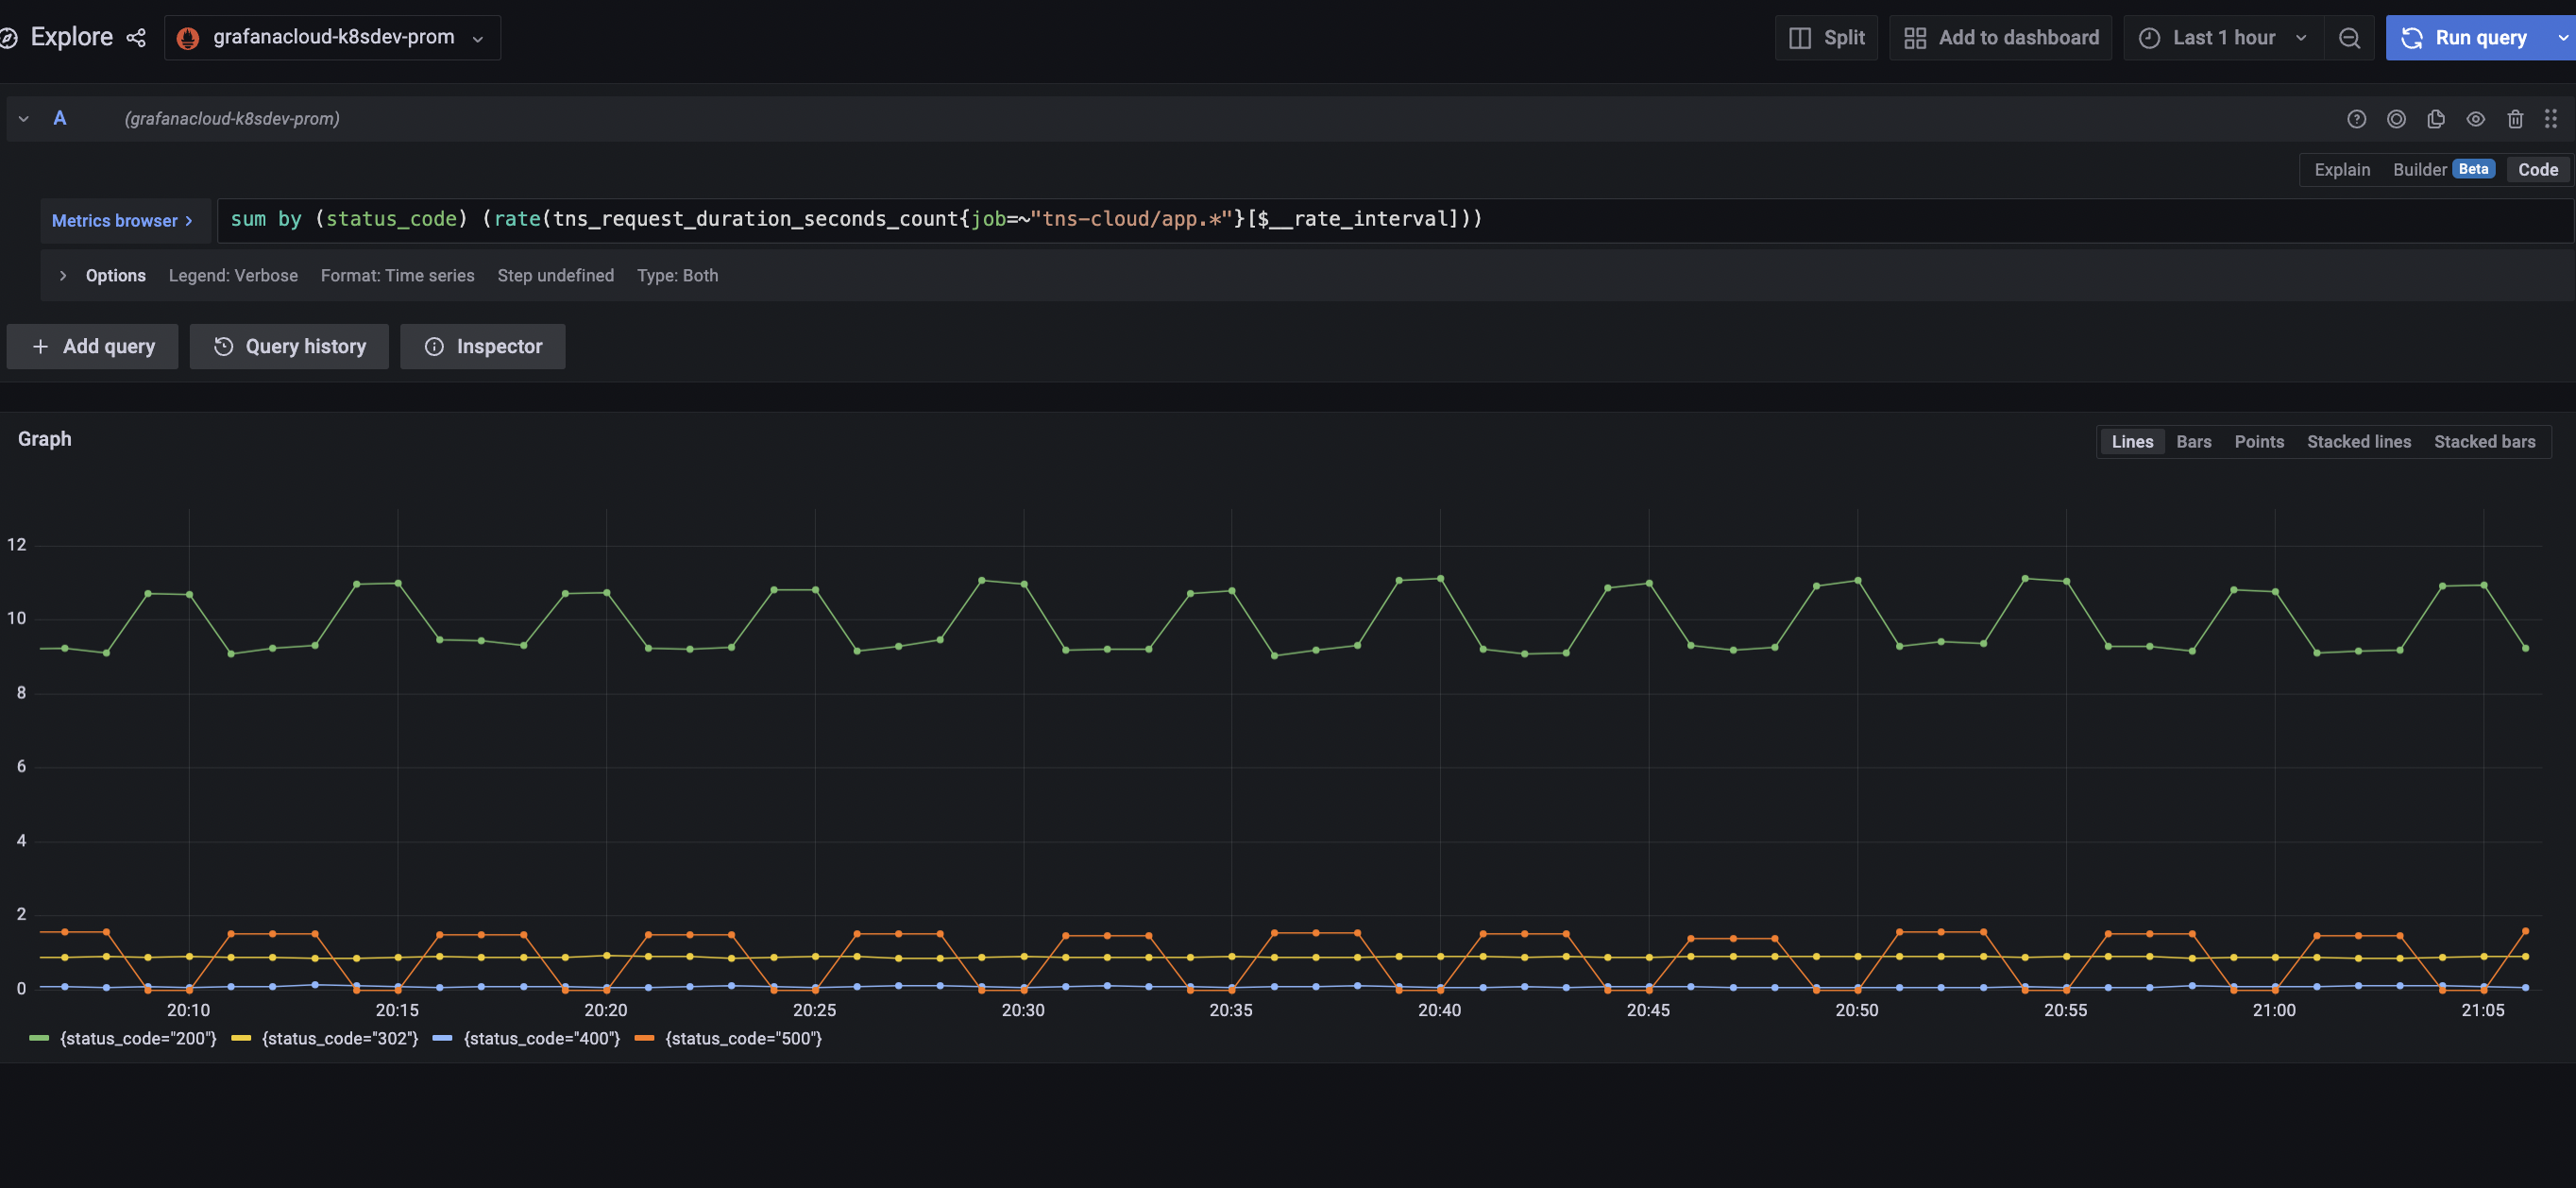Delete query A with trash icon
This screenshot has height=1188, width=2576.
tap(2515, 119)
